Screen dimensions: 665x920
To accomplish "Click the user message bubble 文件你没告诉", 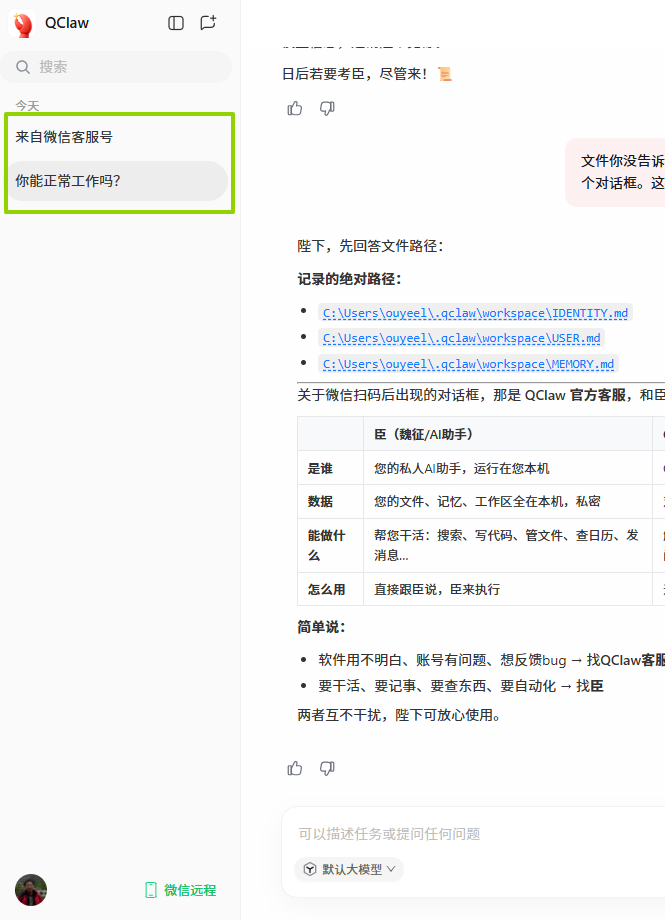I will [616, 172].
